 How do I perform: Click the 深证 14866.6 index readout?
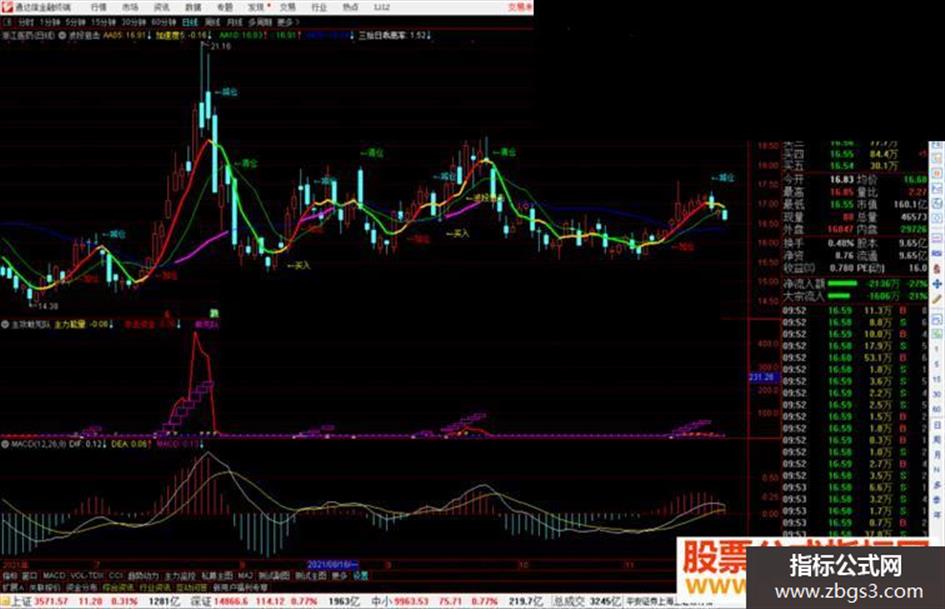pos(221,601)
